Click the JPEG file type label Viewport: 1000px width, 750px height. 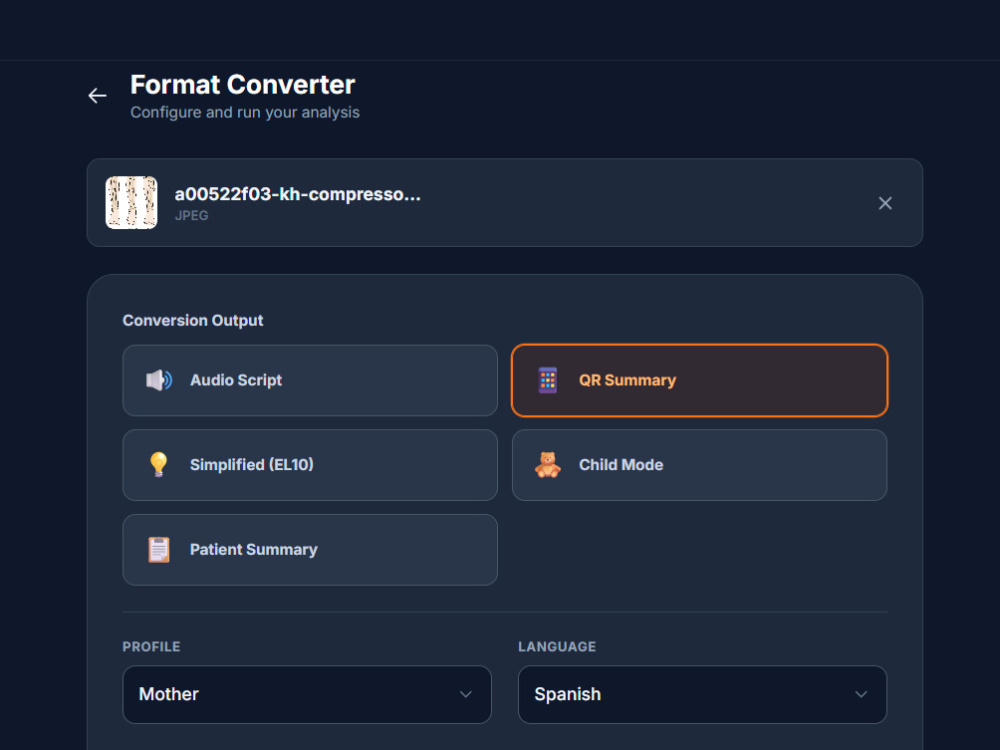(191, 216)
